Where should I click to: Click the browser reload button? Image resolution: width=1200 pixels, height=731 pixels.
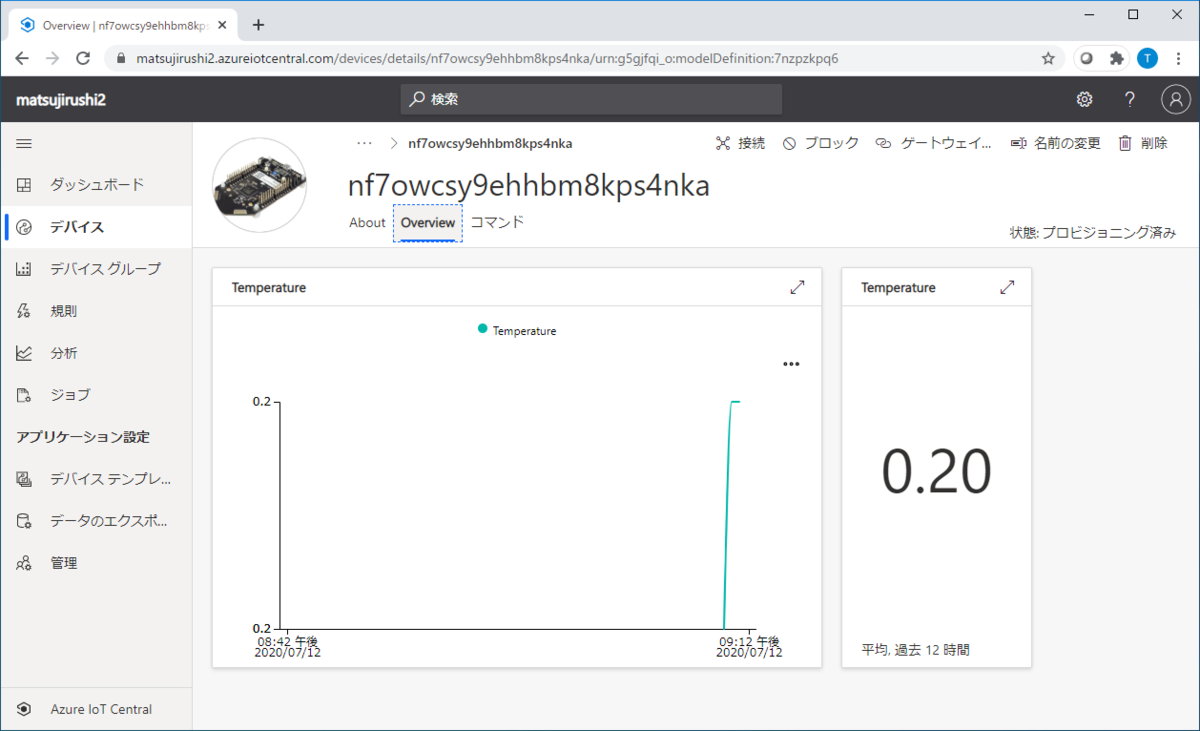tap(84, 58)
